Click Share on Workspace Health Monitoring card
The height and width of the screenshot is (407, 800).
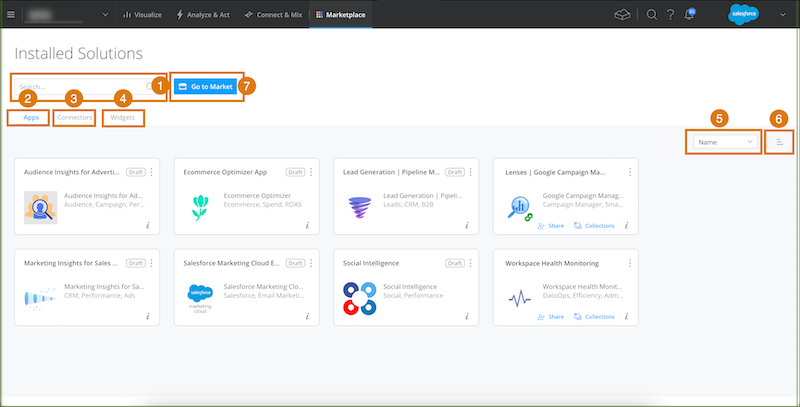(551, 317)
